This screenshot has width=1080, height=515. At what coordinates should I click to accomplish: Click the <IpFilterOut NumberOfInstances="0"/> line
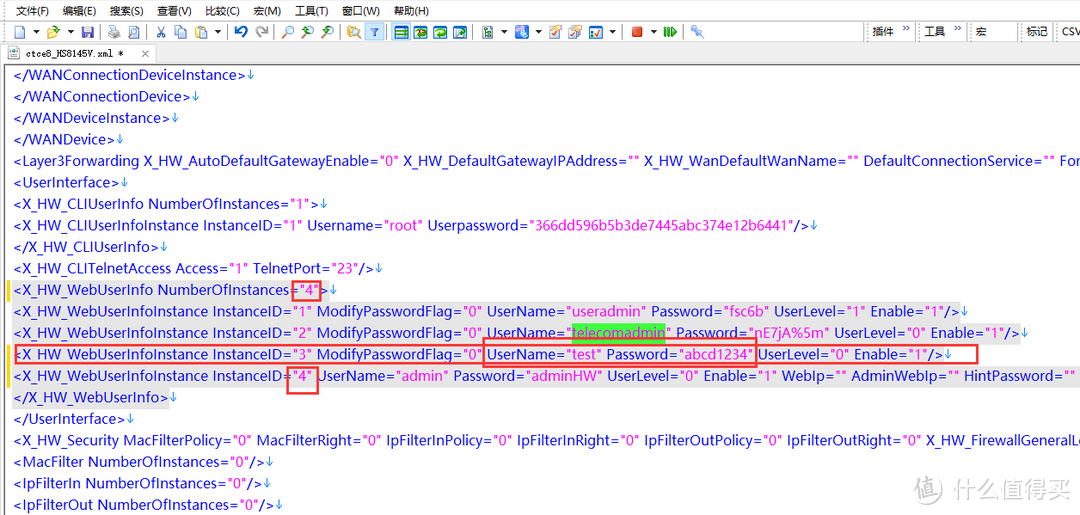(x=144, y=505)
